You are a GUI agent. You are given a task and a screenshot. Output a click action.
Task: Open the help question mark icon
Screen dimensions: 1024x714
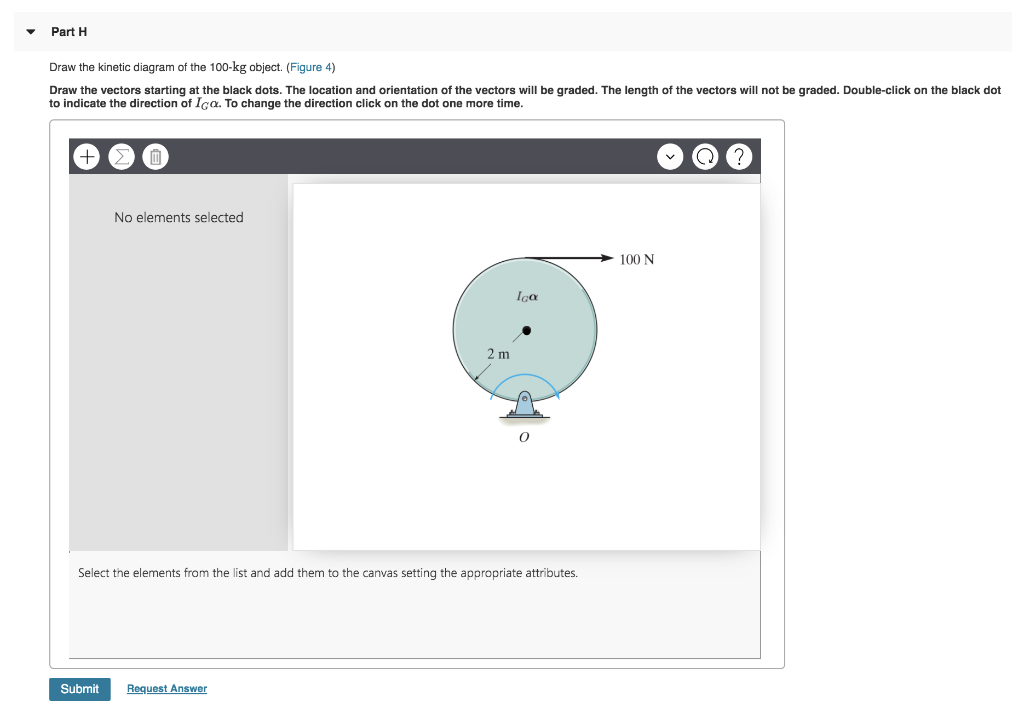coord(739,156)
